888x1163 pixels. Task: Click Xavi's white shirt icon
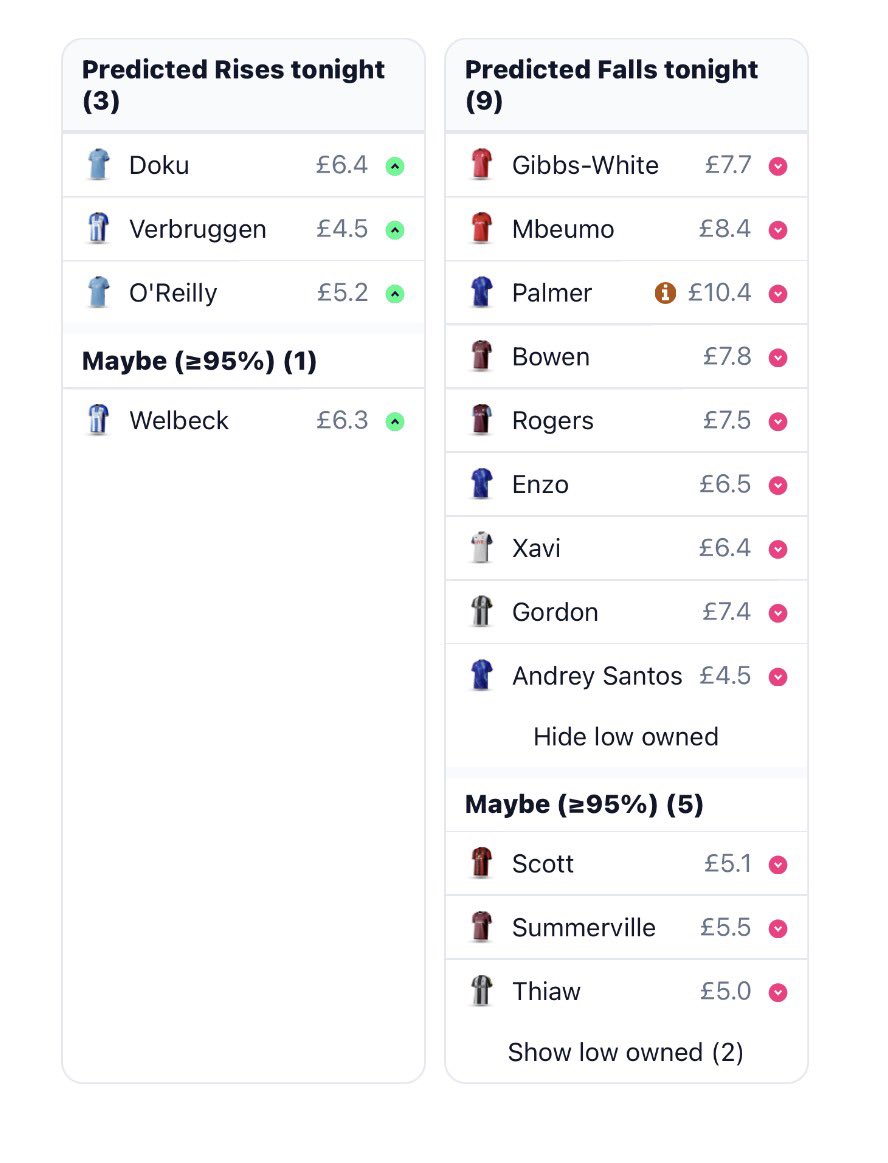tap(481, 547)
